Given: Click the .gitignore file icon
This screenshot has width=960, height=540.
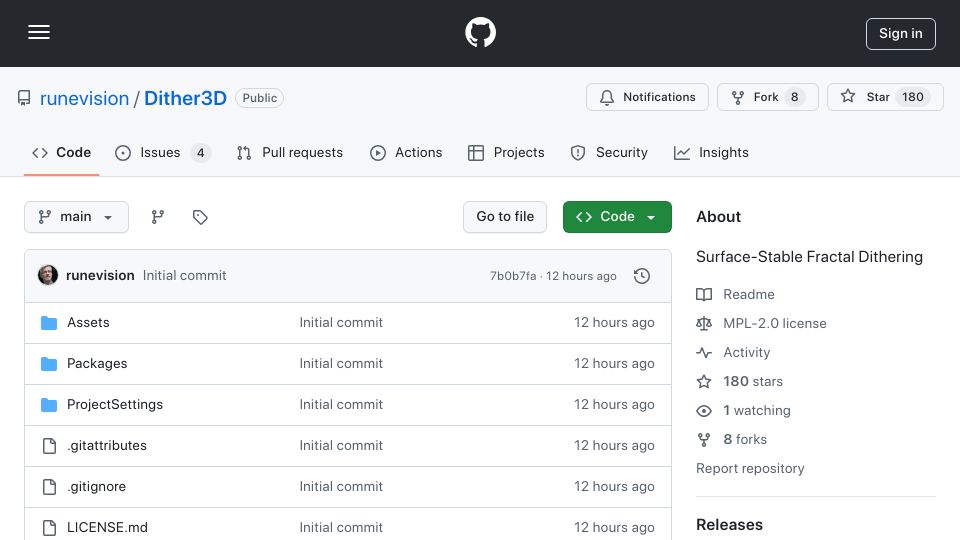Looking at the screenshot, I should (49, 487).
